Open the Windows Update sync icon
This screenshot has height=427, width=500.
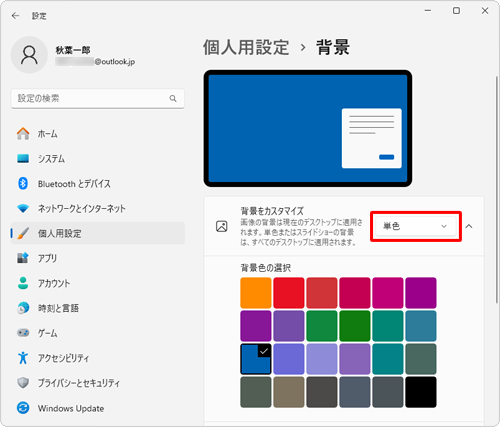23,408
